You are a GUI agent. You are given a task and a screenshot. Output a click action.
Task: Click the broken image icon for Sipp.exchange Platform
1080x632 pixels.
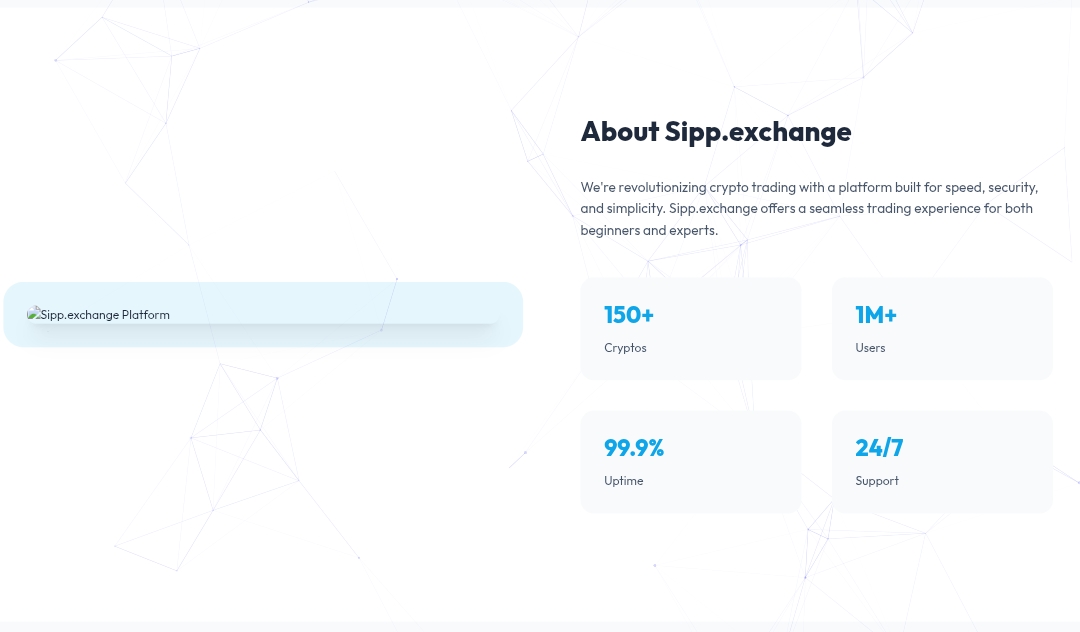coord(33,314)
